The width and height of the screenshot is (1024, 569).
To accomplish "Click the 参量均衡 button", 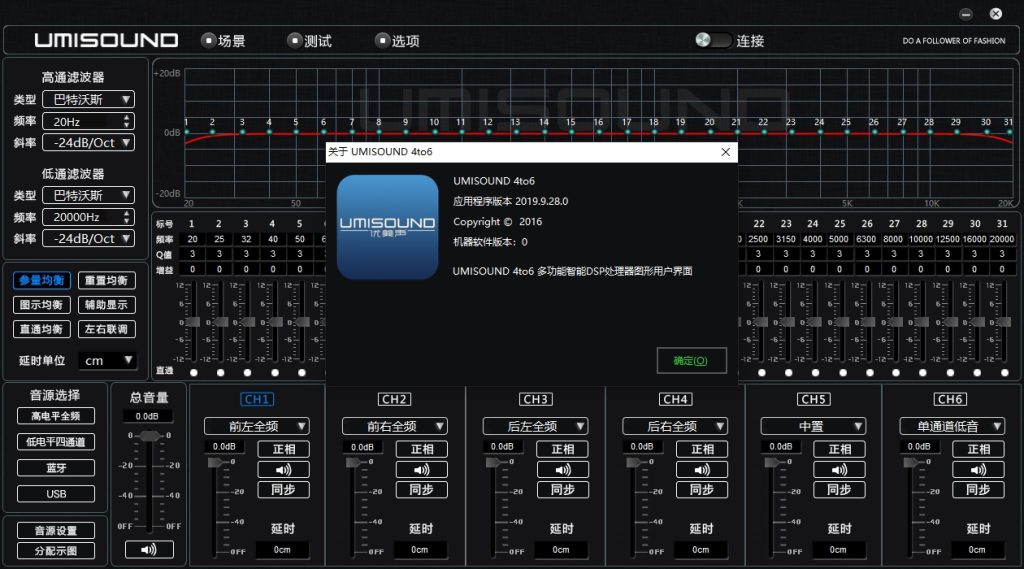I will coord(42,280).
